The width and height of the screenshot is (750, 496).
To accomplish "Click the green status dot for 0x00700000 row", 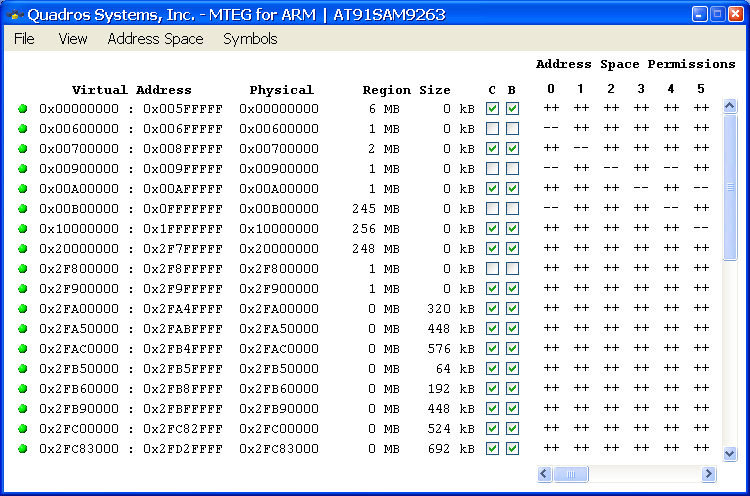I will click(22, 149).
